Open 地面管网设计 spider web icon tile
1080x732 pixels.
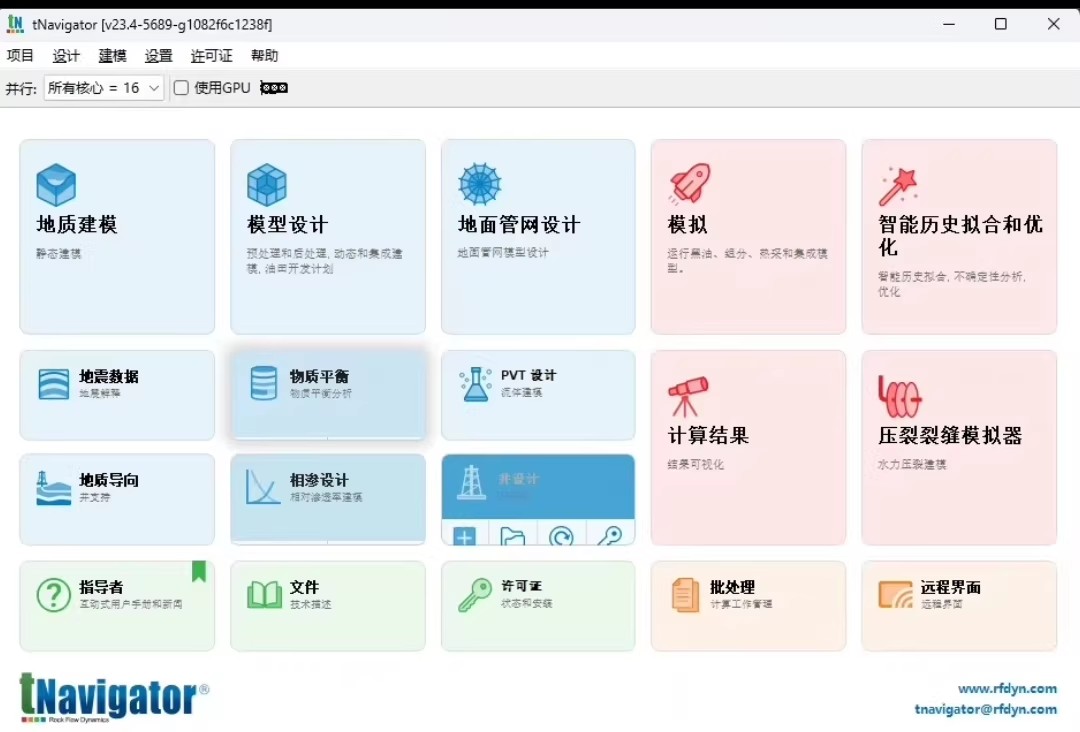tap(538, 237)
